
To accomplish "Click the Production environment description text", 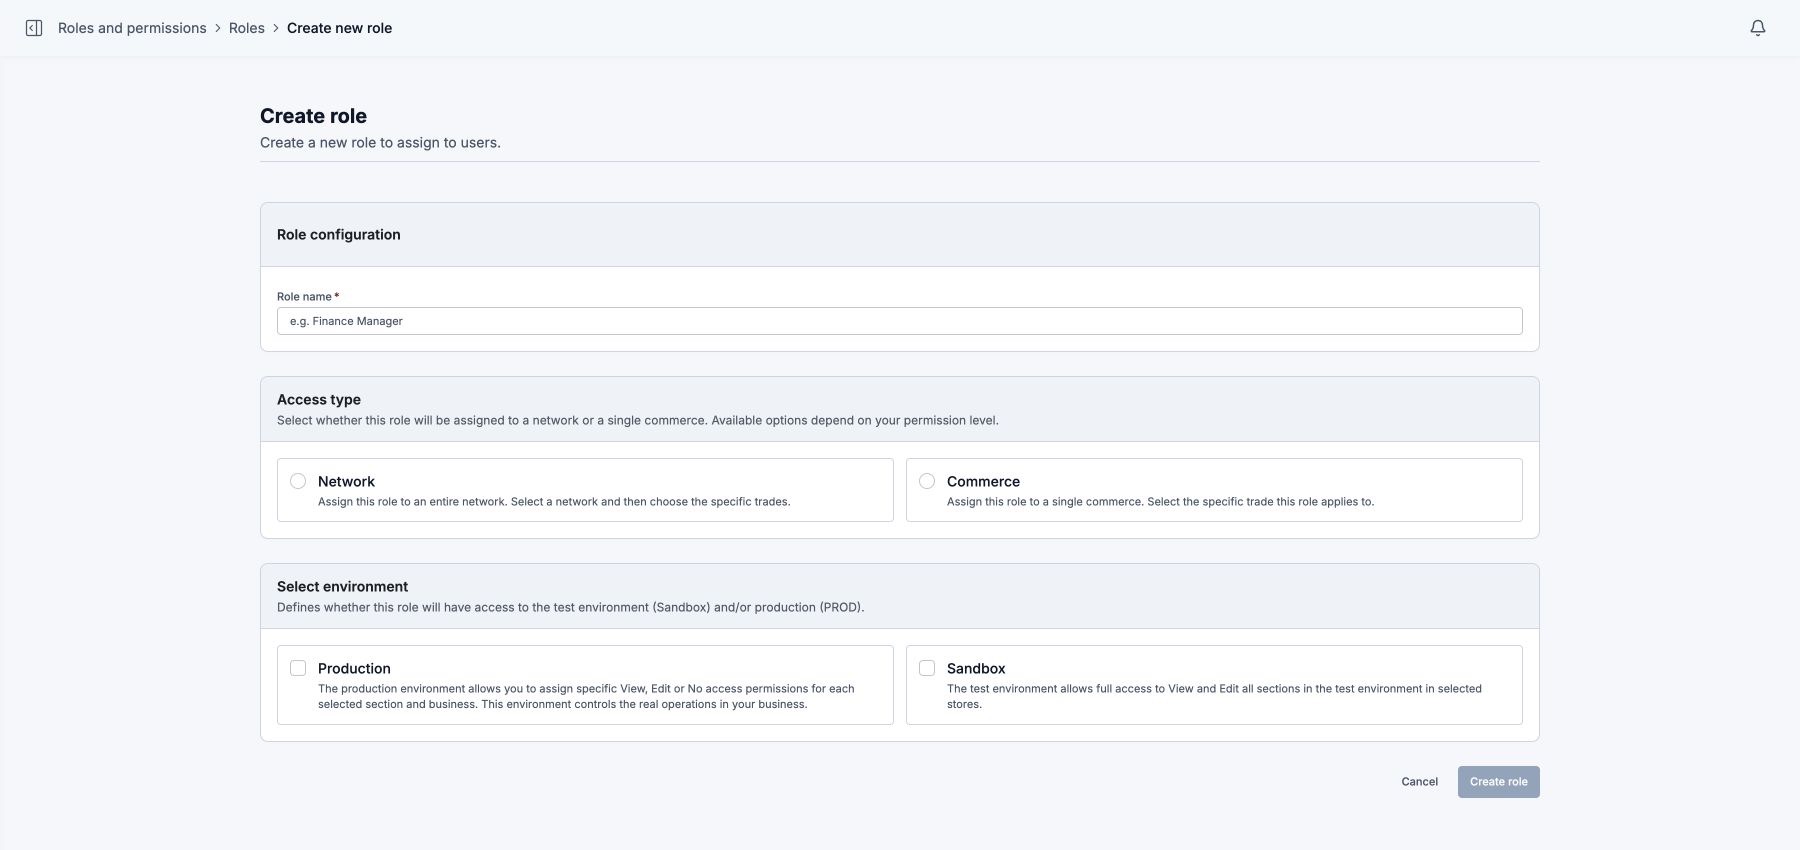I will tap(586, 696).
